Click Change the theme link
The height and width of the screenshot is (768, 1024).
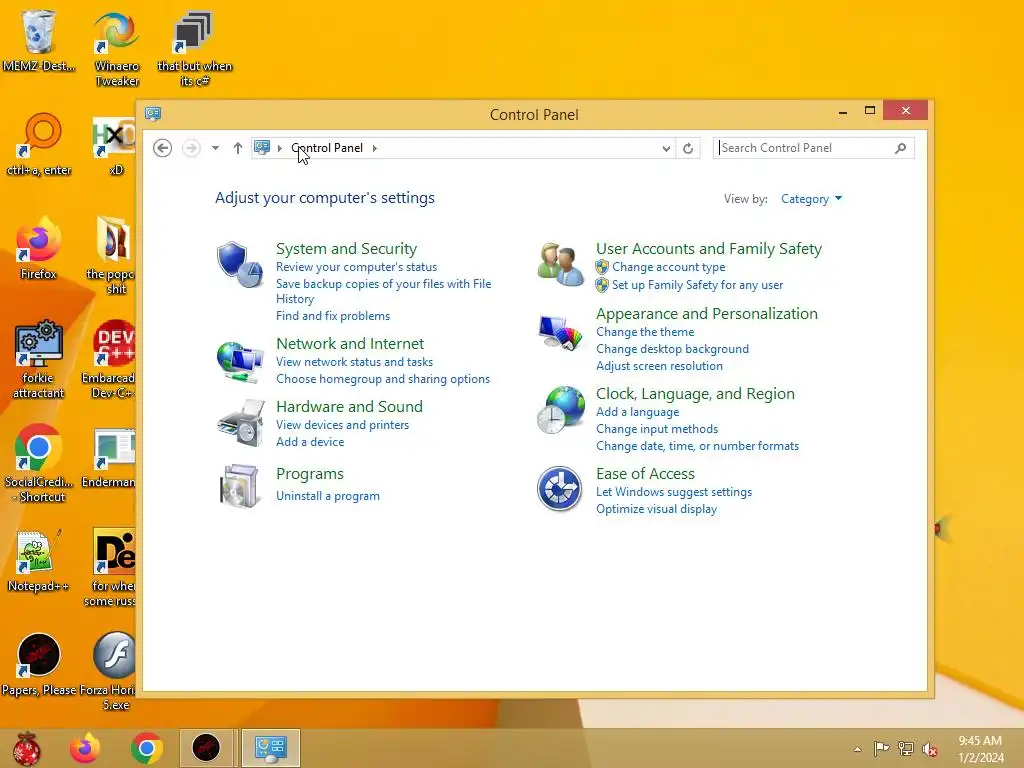coord(645,332)
